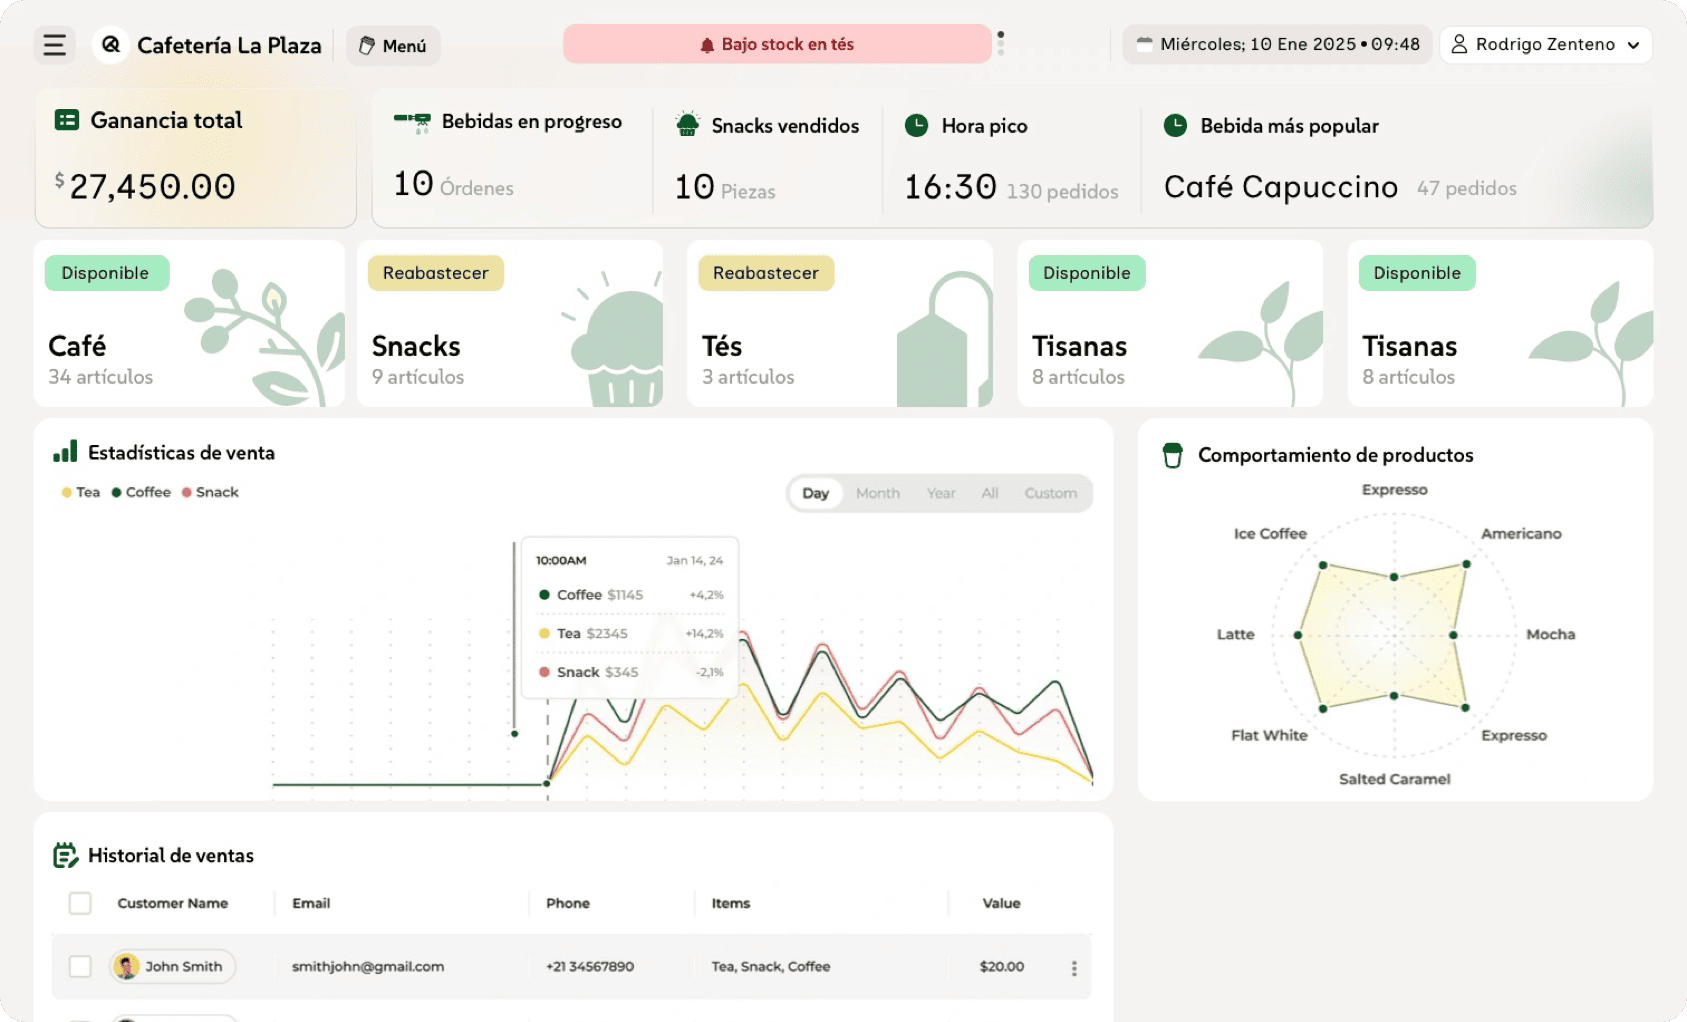Open the row options for John Smith

click(1074, 968)
